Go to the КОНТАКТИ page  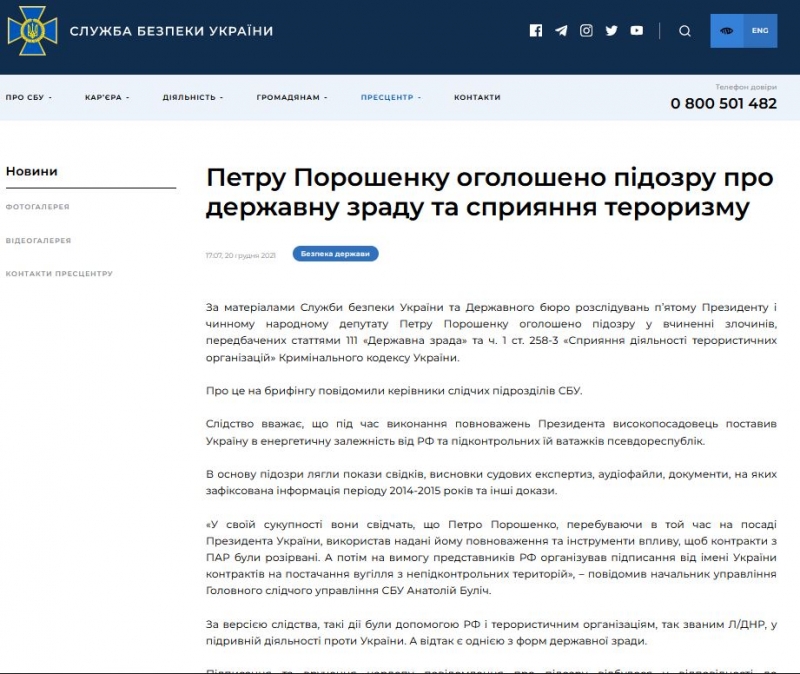click(x=477, y=98)
